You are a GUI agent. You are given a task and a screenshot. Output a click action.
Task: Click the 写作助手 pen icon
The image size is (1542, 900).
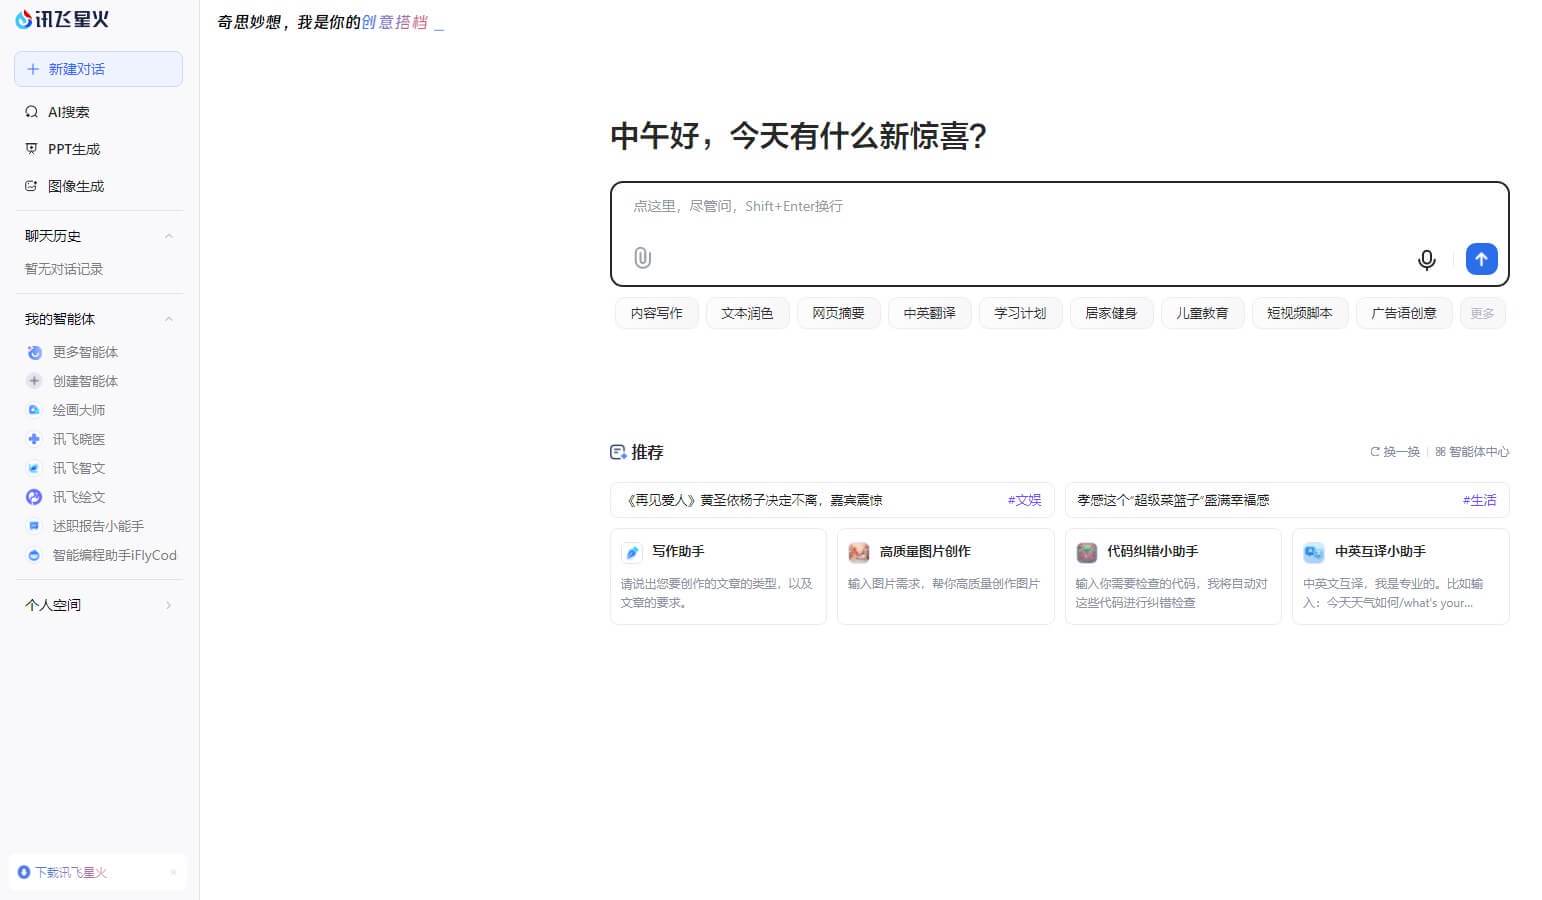[x=632, y=552]
